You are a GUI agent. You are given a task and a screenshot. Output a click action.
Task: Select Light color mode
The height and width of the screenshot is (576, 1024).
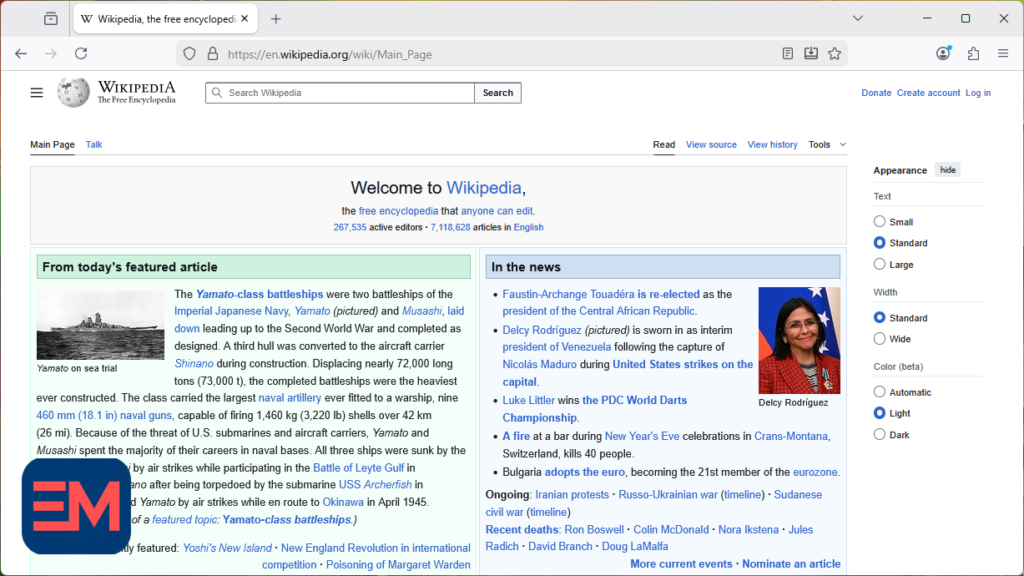tap(880, 413)
